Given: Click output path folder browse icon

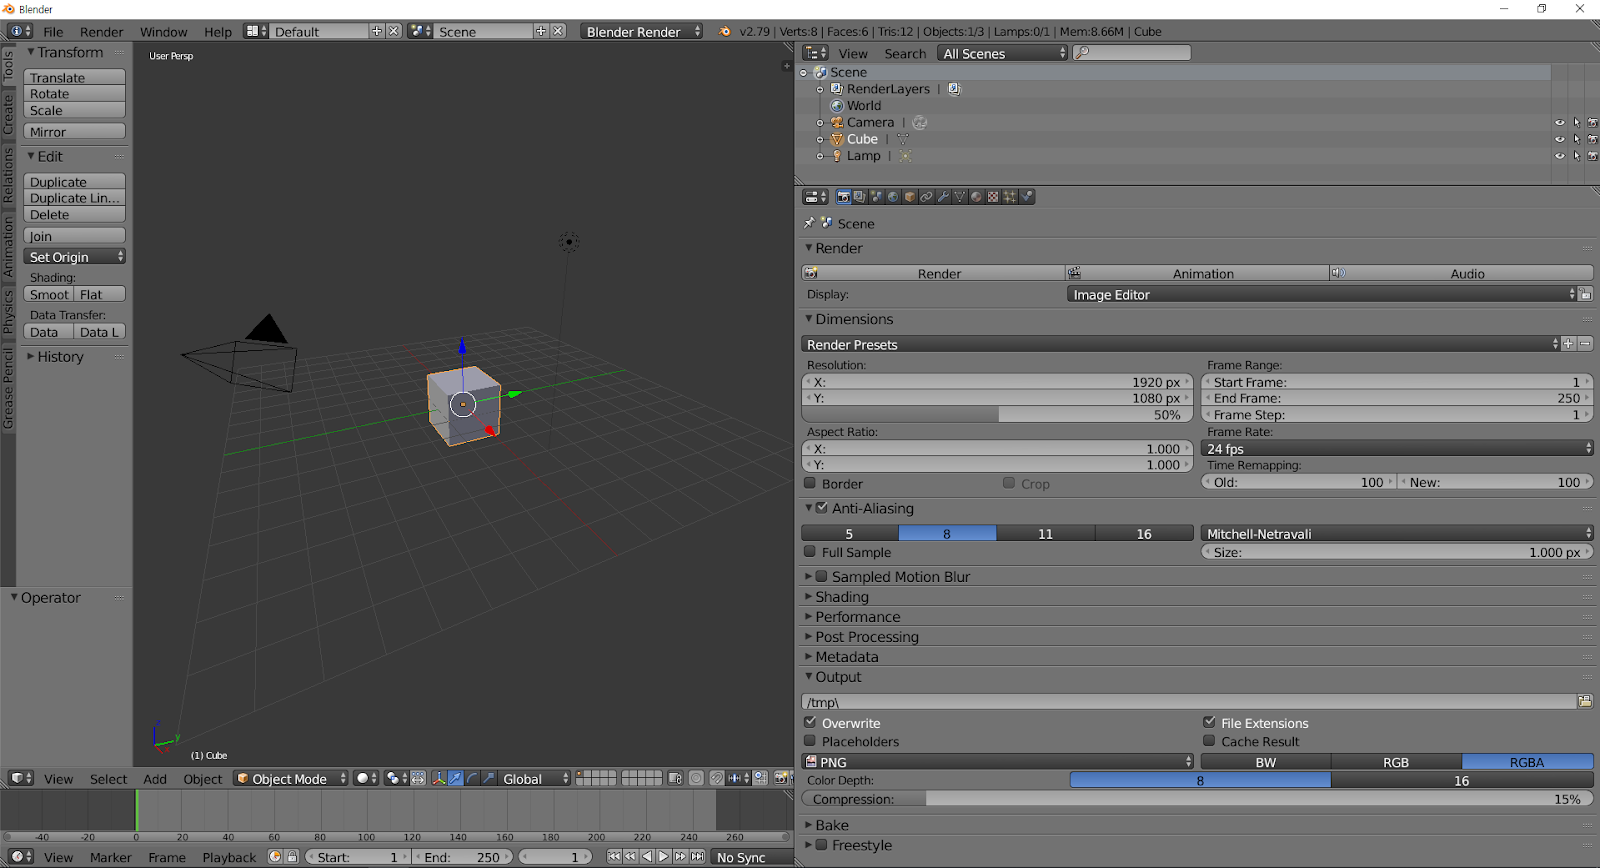Looking at the screenshot, I should point(1585,701).
